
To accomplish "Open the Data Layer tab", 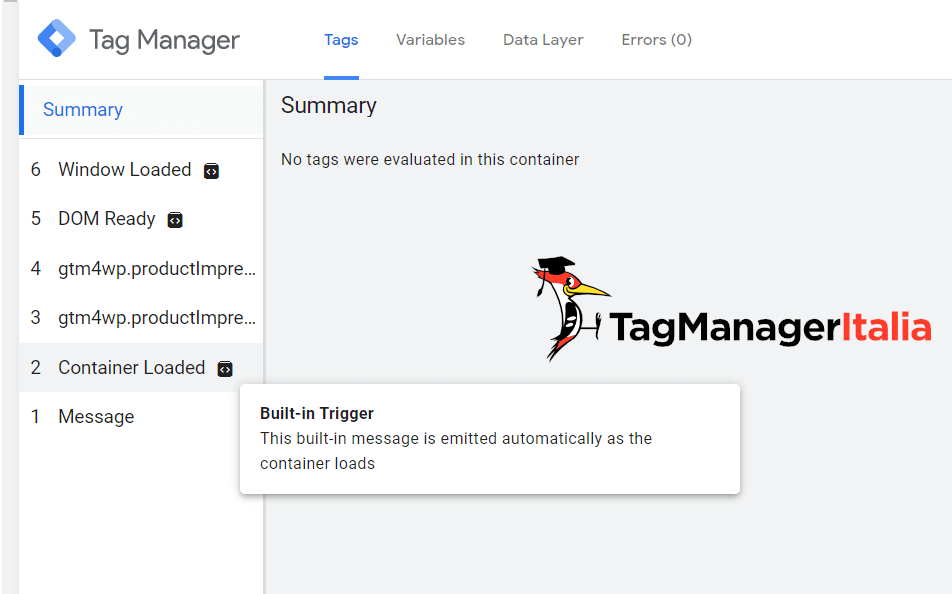I will (x=543, y=40).
